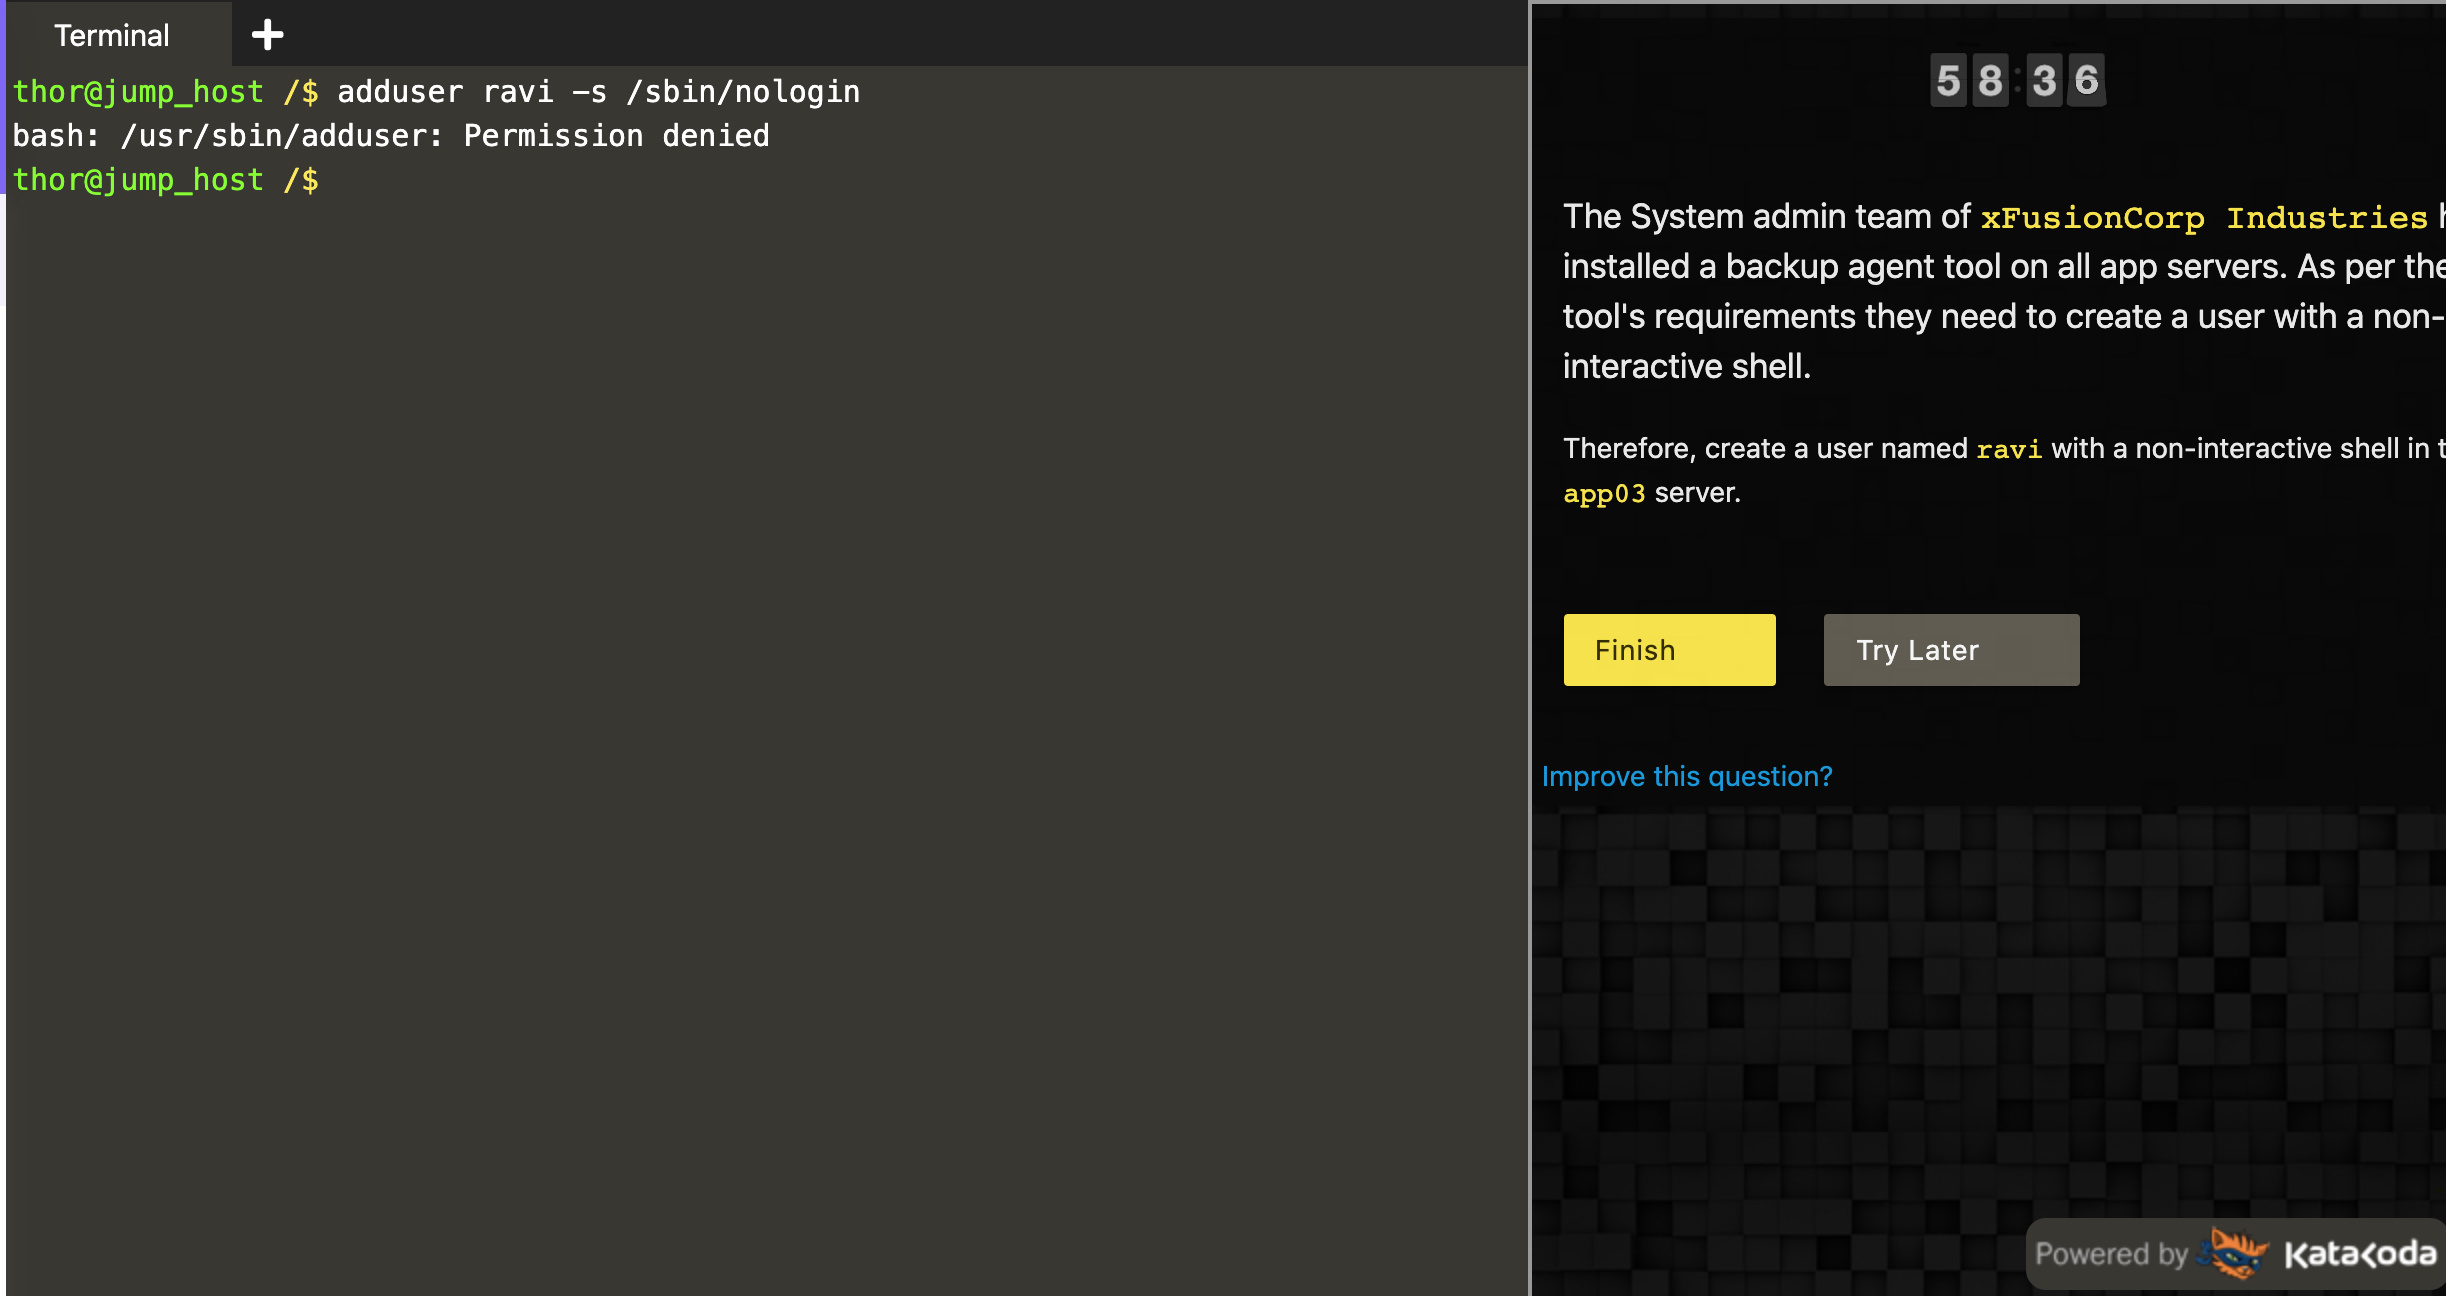Click the timer digit 8
2446x1296 pixels.
coord(1990,80)
